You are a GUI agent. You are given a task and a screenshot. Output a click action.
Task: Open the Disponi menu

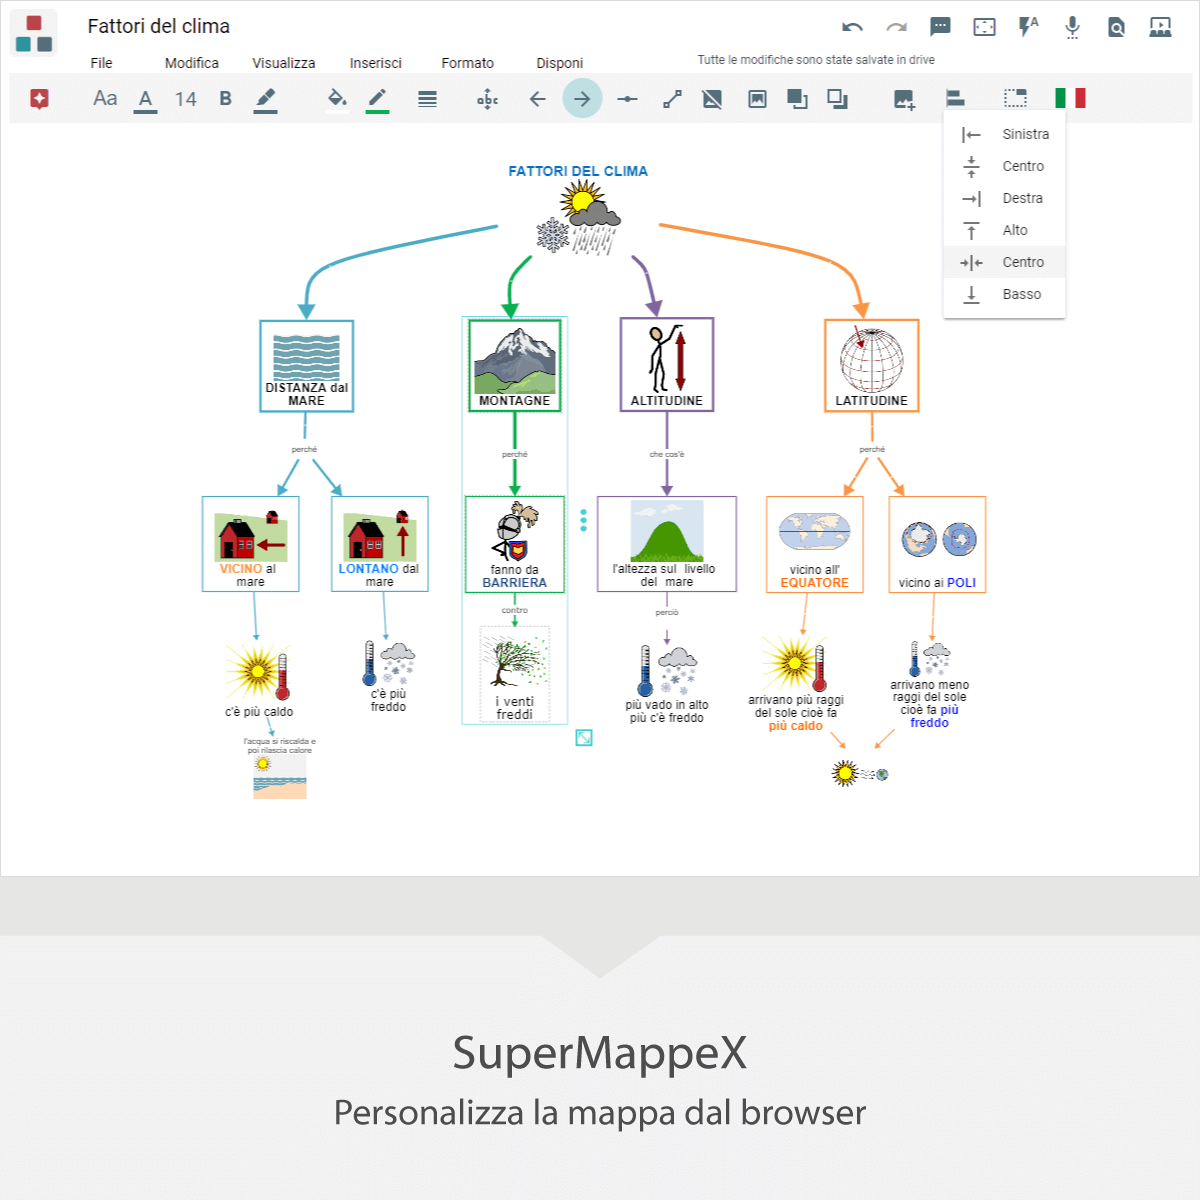(560, 63)
